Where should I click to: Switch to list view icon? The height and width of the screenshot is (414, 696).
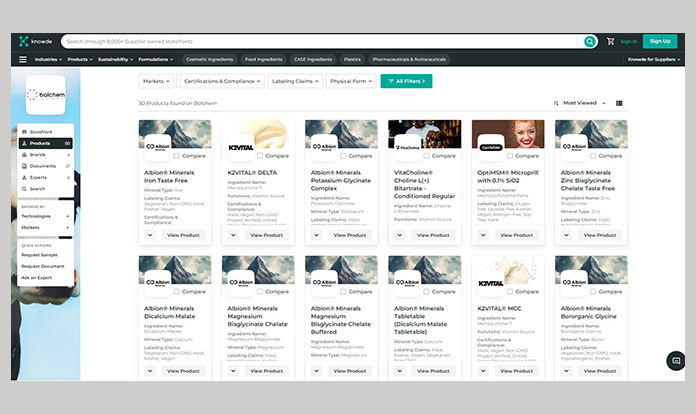[619, 103]
